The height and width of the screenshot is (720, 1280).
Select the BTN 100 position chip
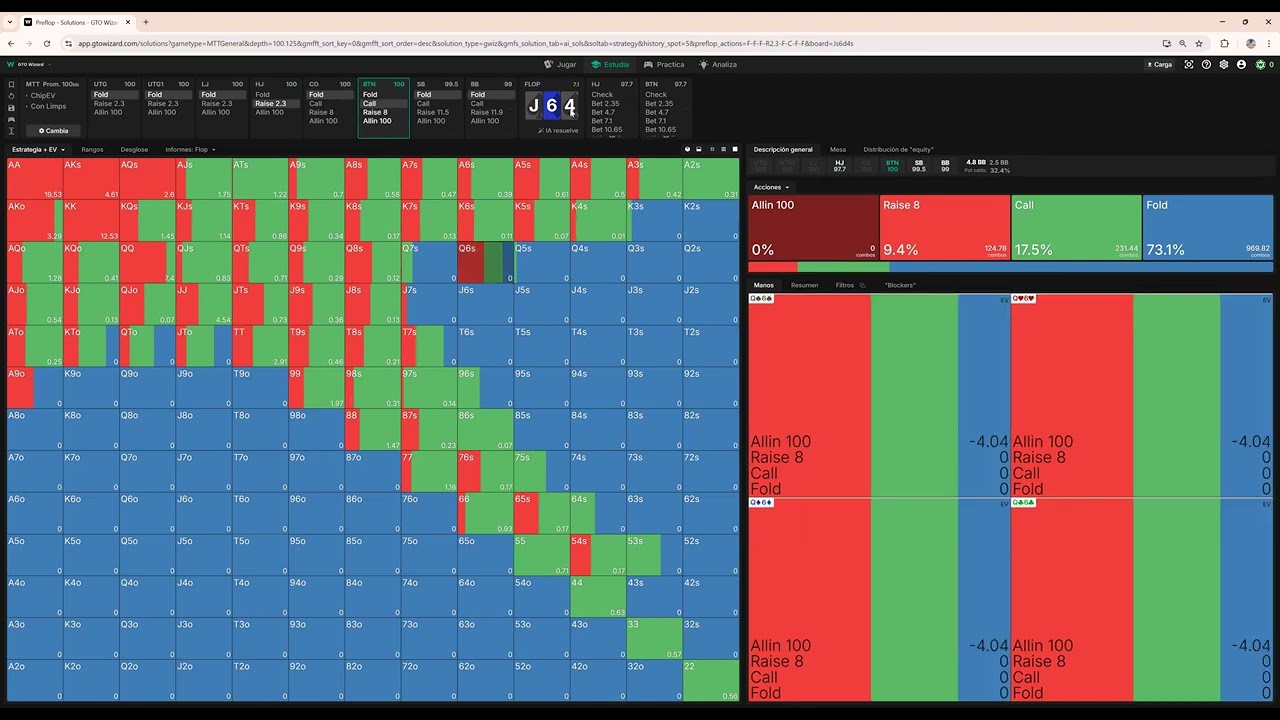(892, 165)
